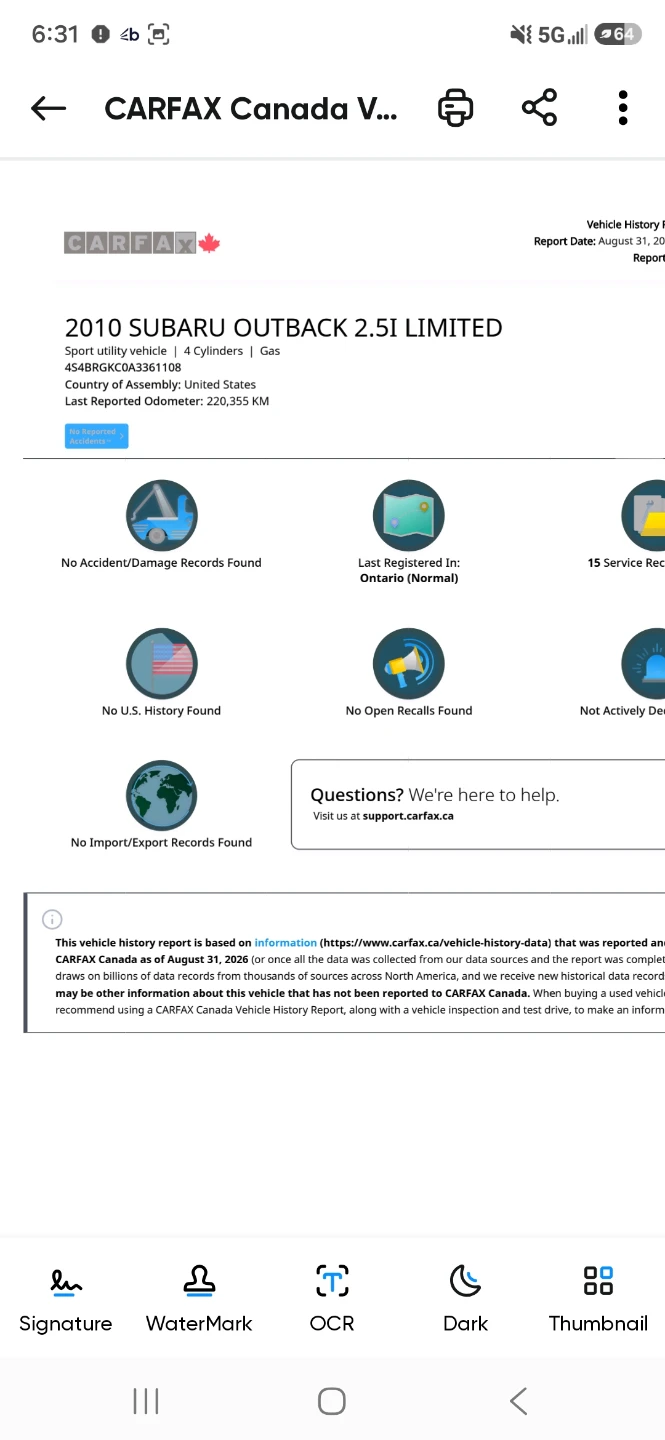This screenshot has height=1440, width=665.
Task: Open the Thumbnail view
Action: [x=598, y=1300]
